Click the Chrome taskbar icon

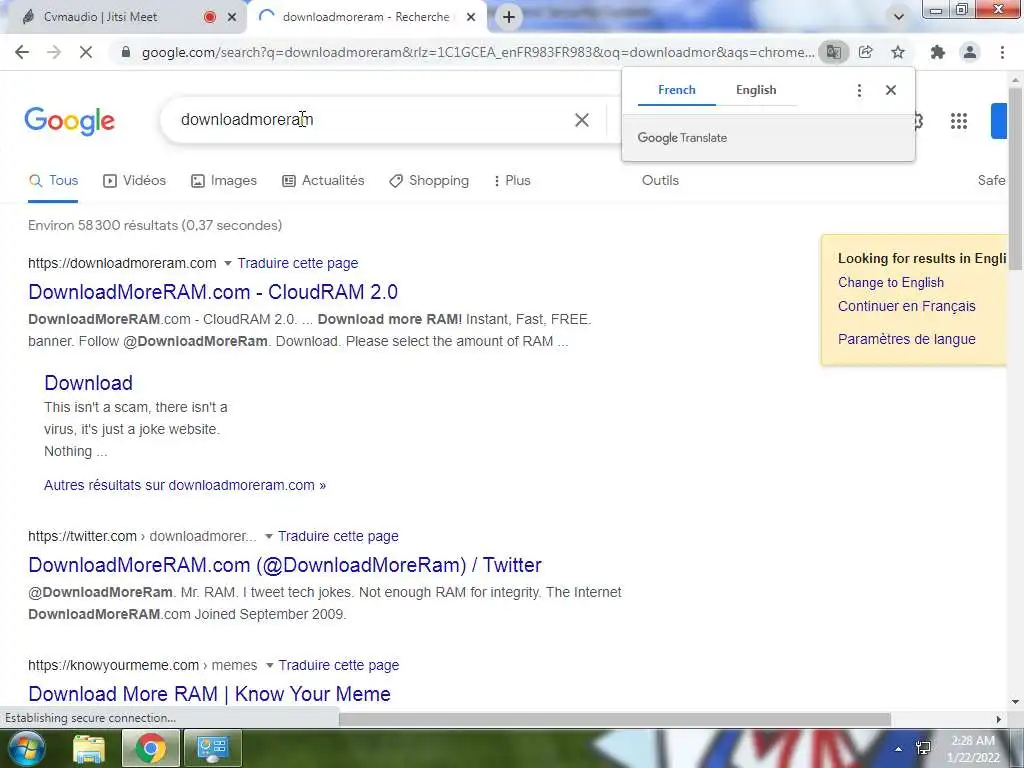(150, 748)
